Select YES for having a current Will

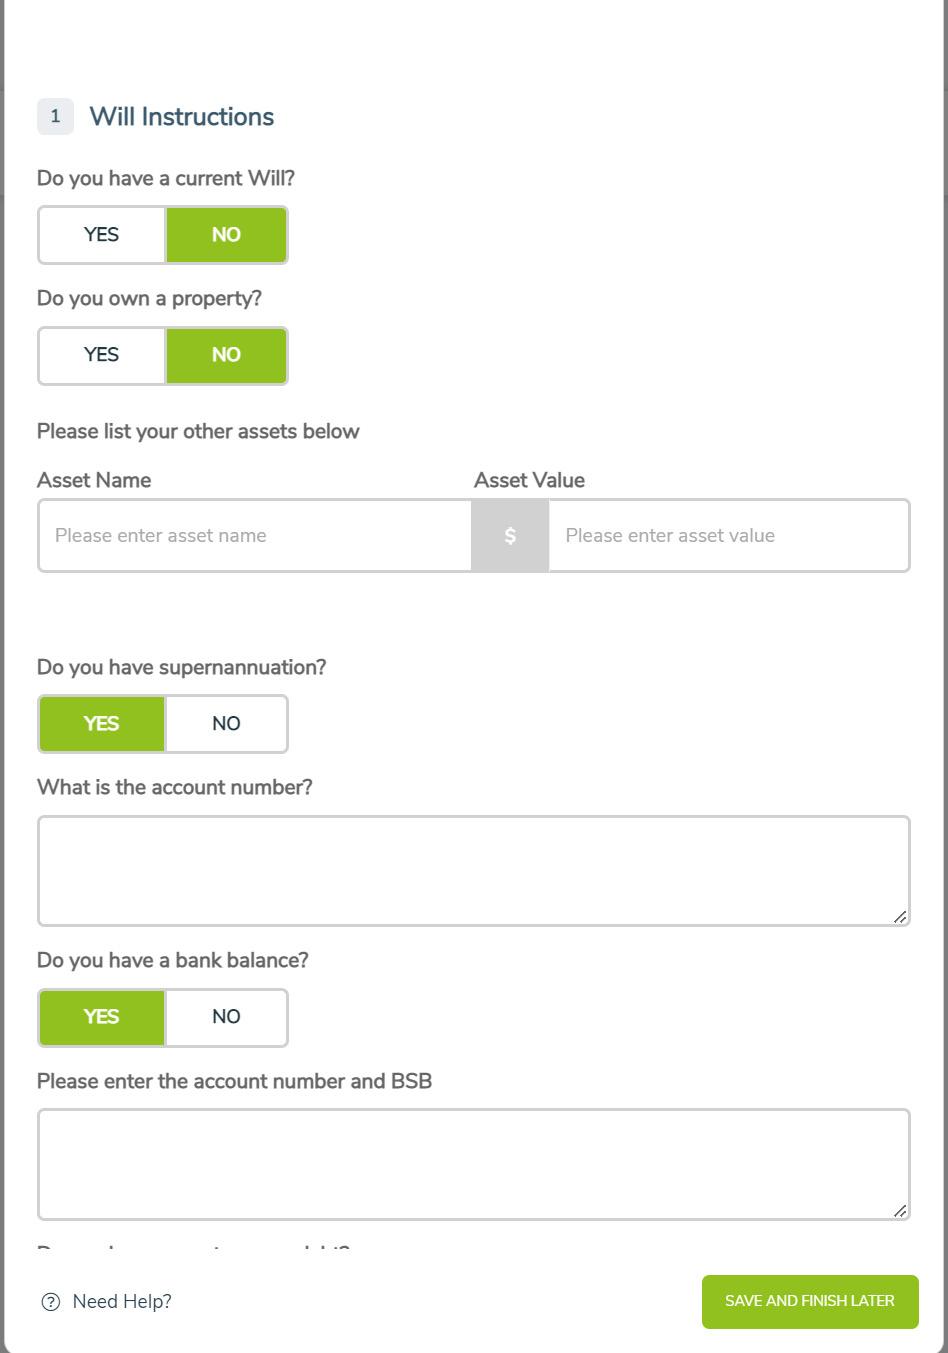pos(102,235)
